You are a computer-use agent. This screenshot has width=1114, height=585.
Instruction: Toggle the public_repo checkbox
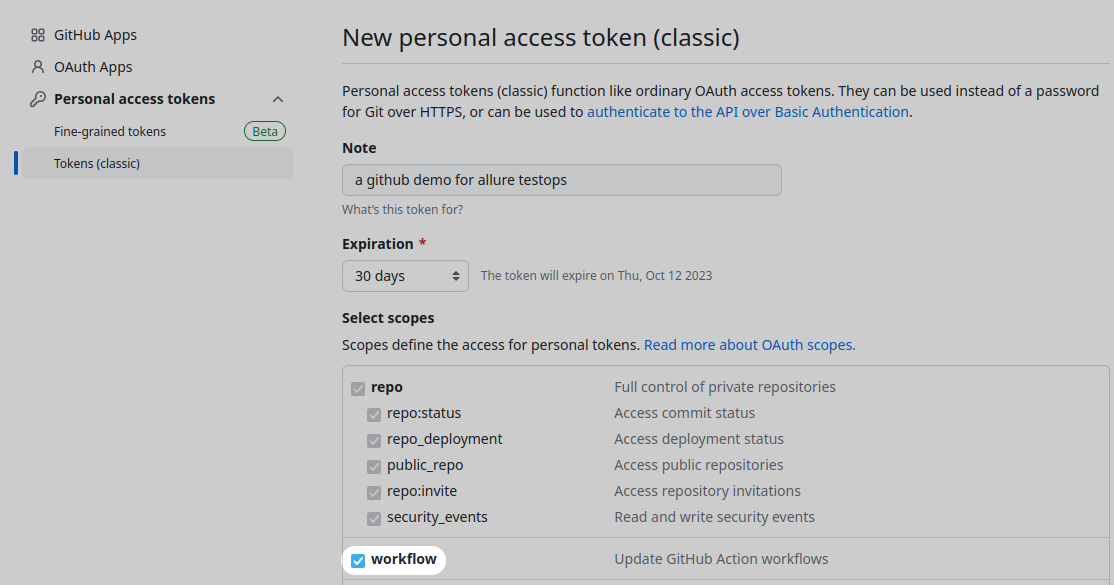(x=374, y=466)
